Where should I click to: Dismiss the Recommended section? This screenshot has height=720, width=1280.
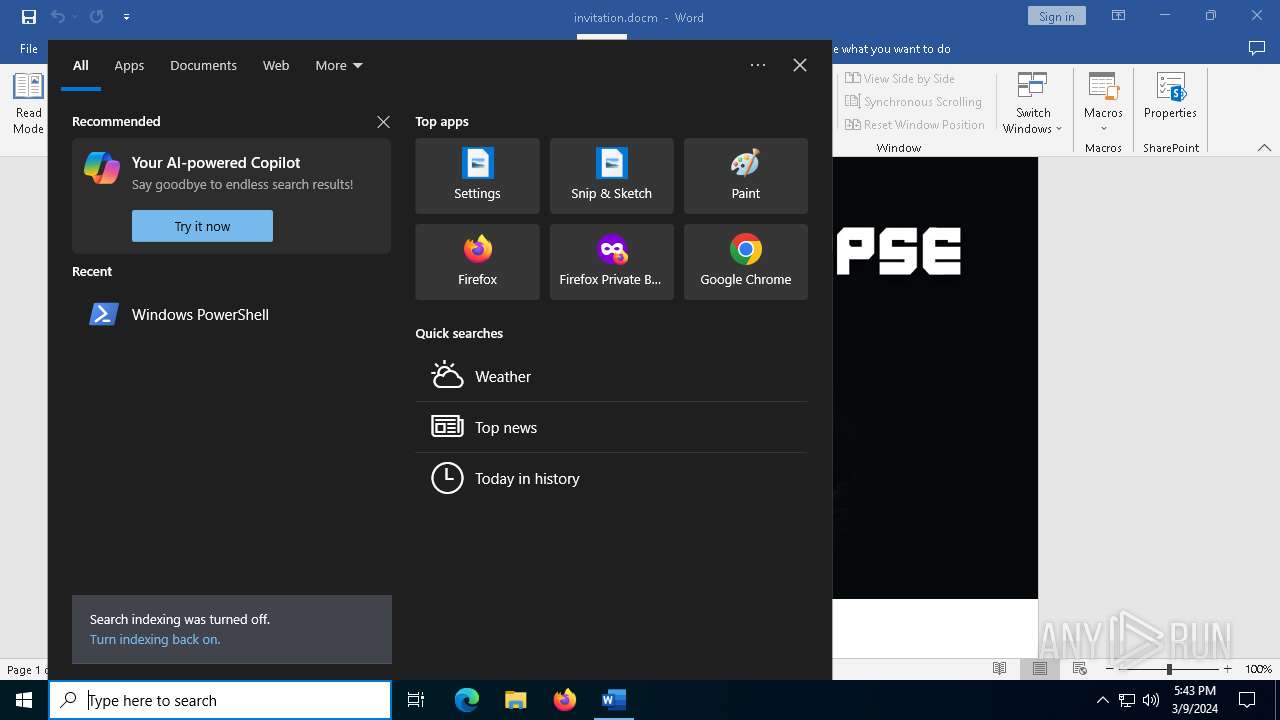(x=383, y=122)
